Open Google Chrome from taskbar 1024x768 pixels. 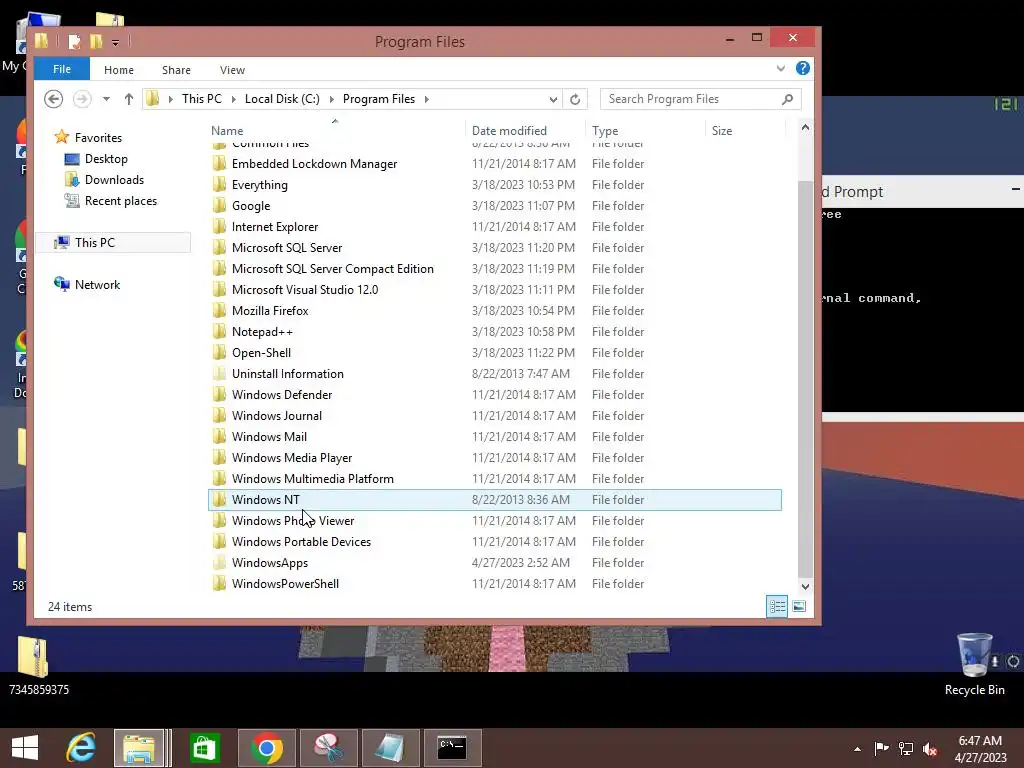click(266, 748)
